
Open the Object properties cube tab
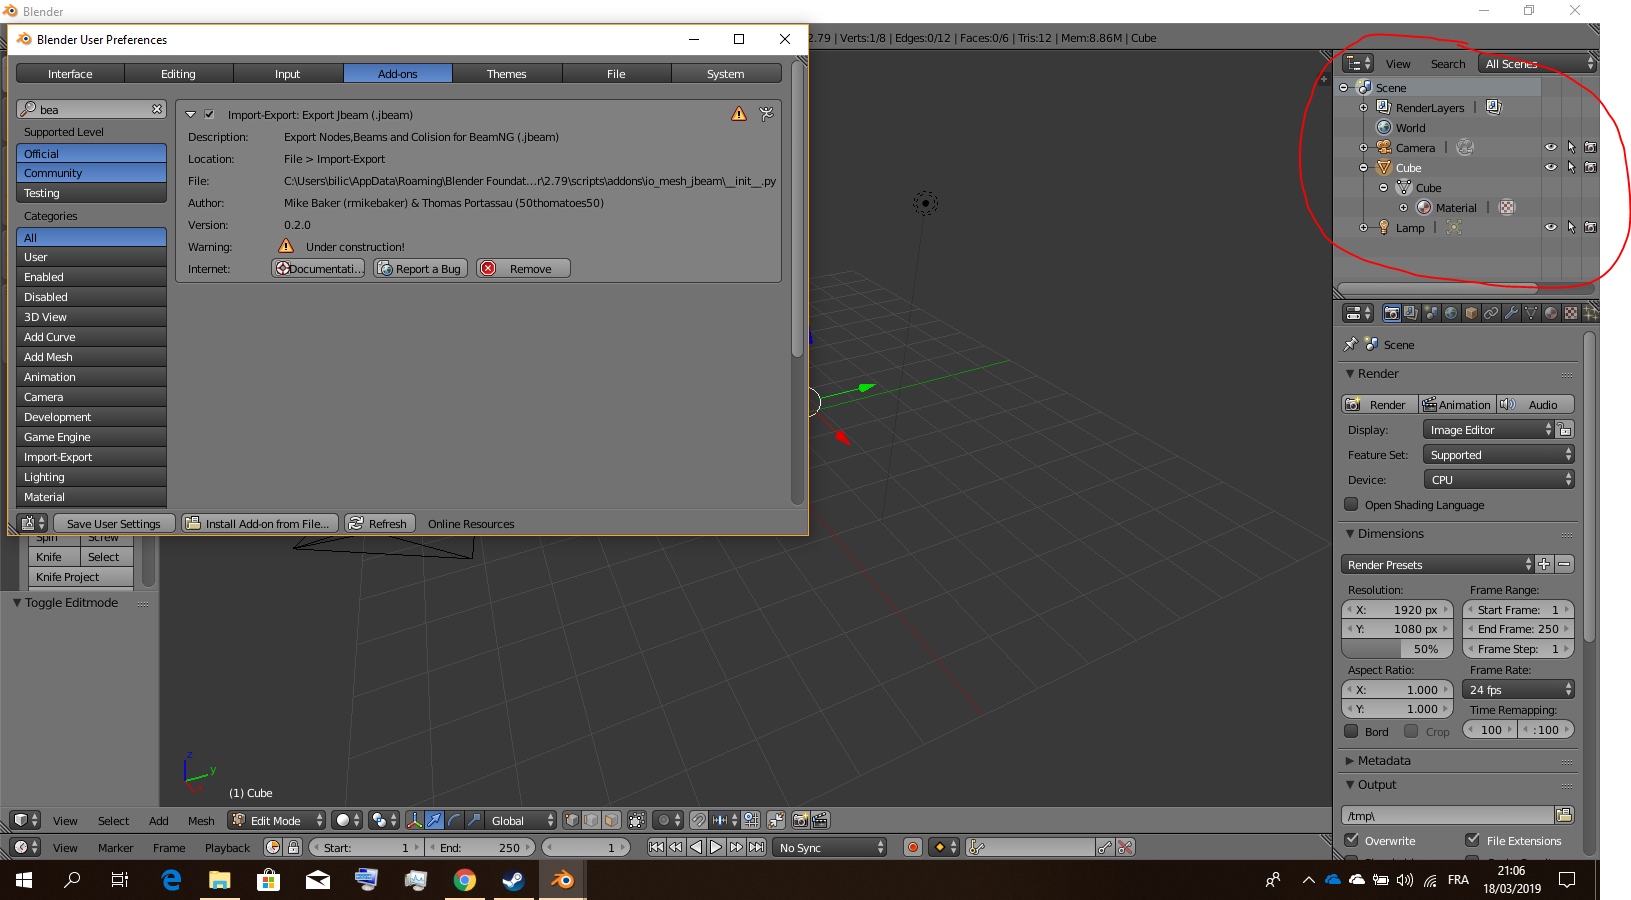tap(1471, 313)
